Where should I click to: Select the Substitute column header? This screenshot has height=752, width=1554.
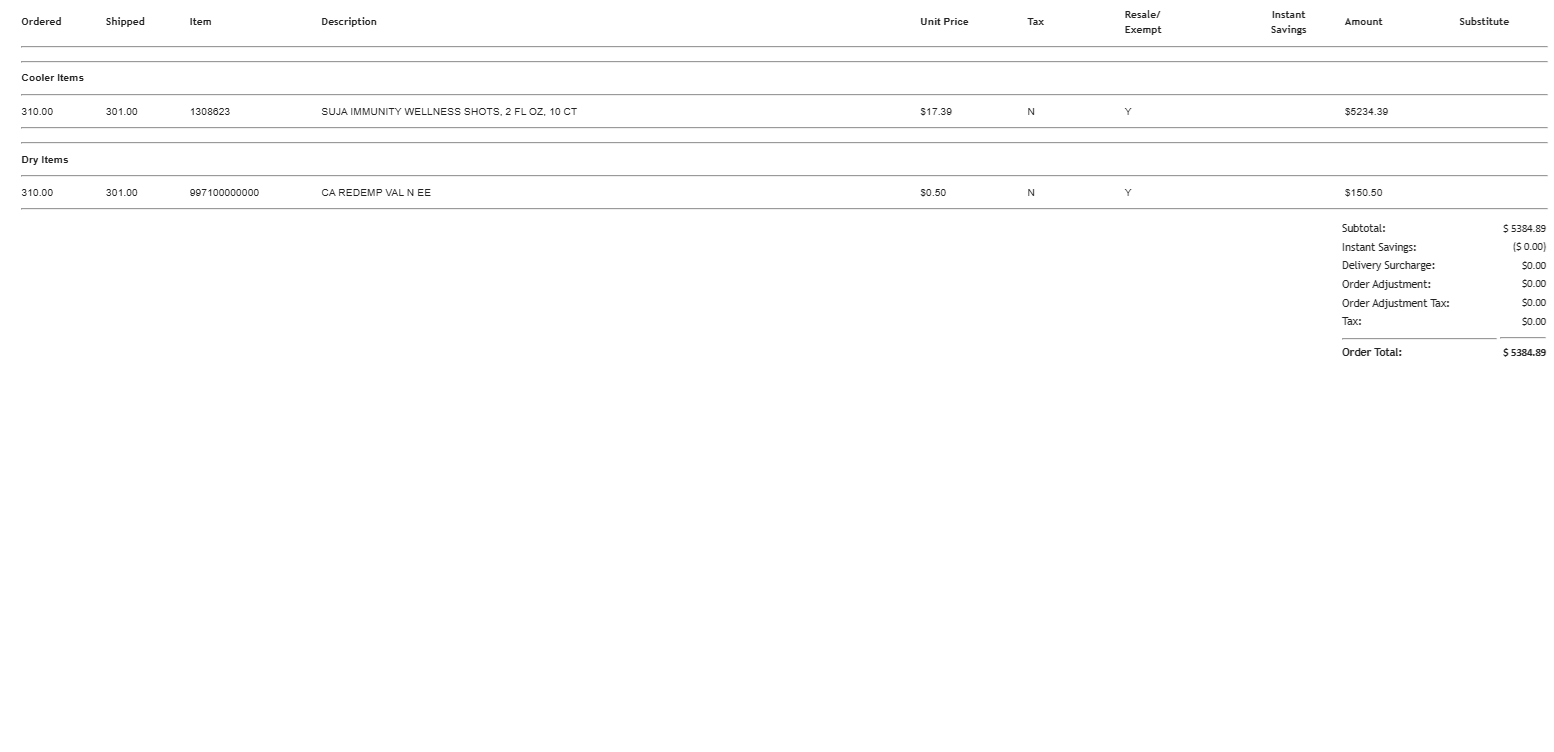[x=1483, y=22]
